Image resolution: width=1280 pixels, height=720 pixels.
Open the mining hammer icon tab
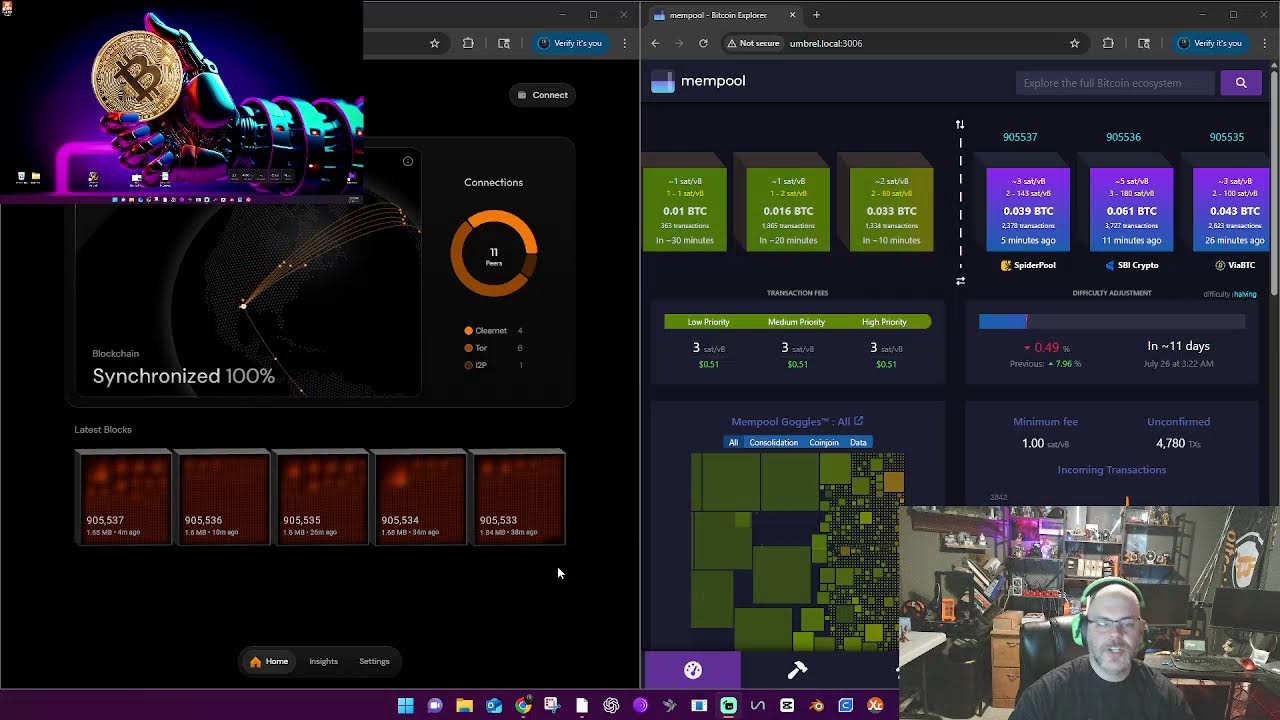797,670
